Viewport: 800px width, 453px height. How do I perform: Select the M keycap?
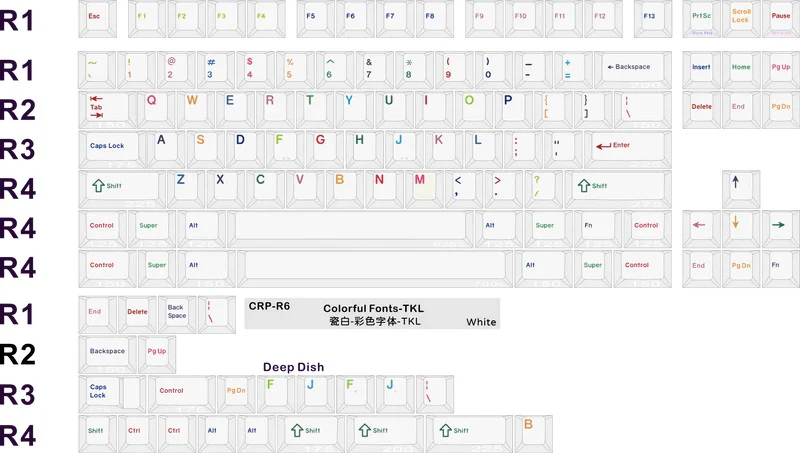coord(425,189)
